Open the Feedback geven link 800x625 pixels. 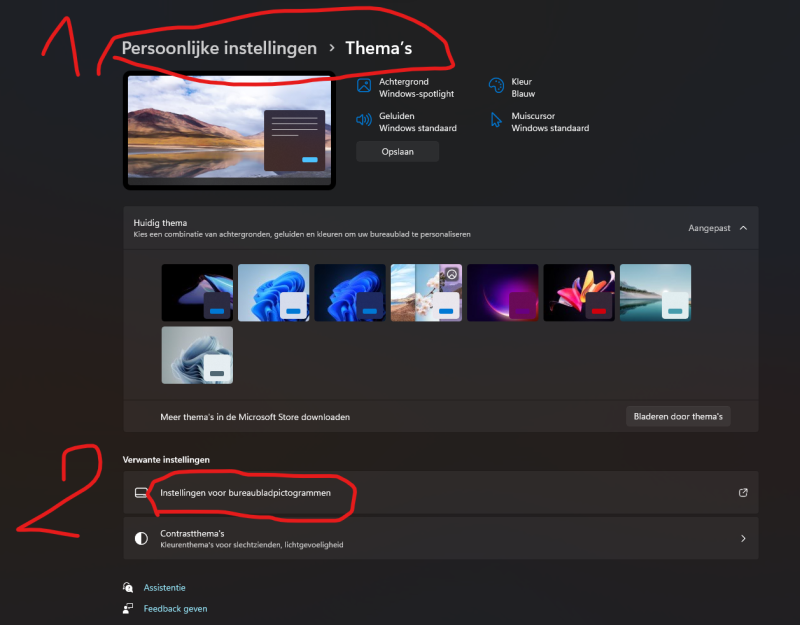(x=175, y=608)
